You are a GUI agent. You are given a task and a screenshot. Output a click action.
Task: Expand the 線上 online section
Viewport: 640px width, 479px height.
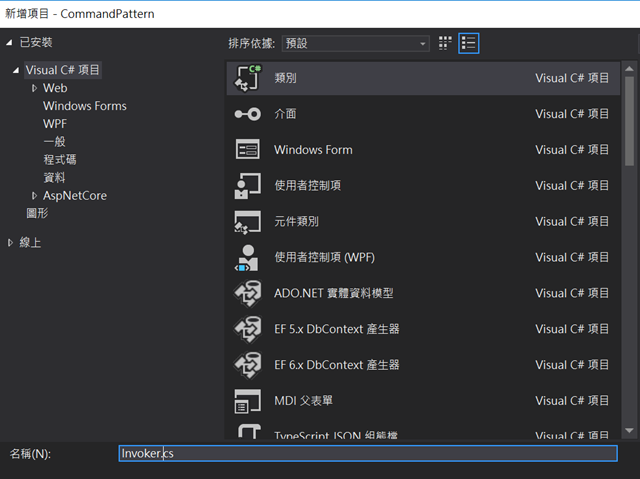[10, 243]
